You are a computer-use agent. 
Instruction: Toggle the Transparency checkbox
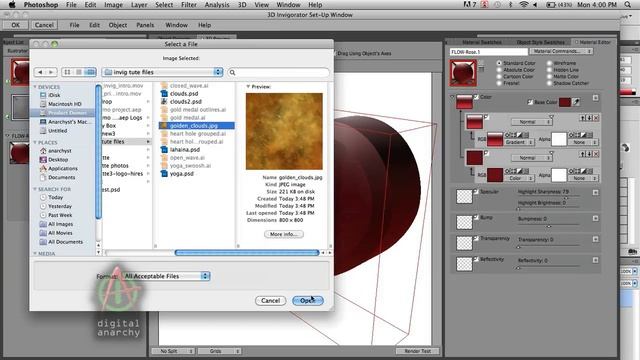pyautogui.click(x=476, y=238)
